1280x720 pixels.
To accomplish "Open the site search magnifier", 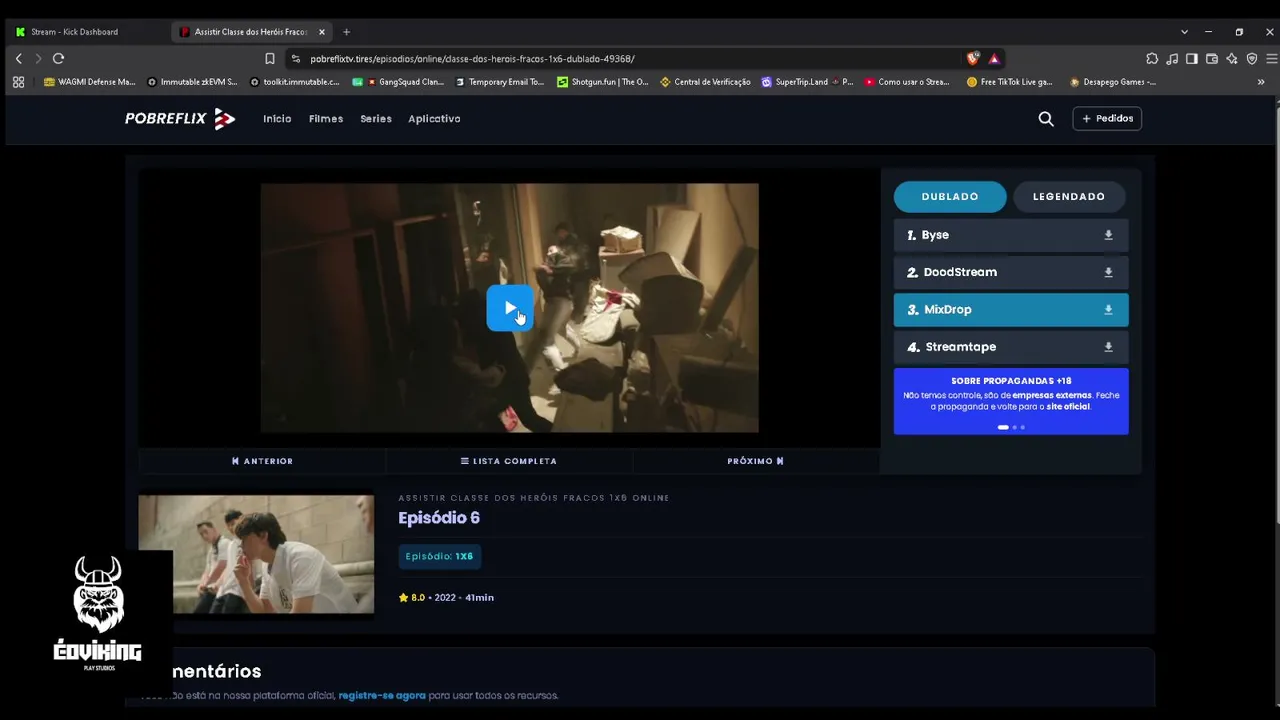I will (1046, 119).
